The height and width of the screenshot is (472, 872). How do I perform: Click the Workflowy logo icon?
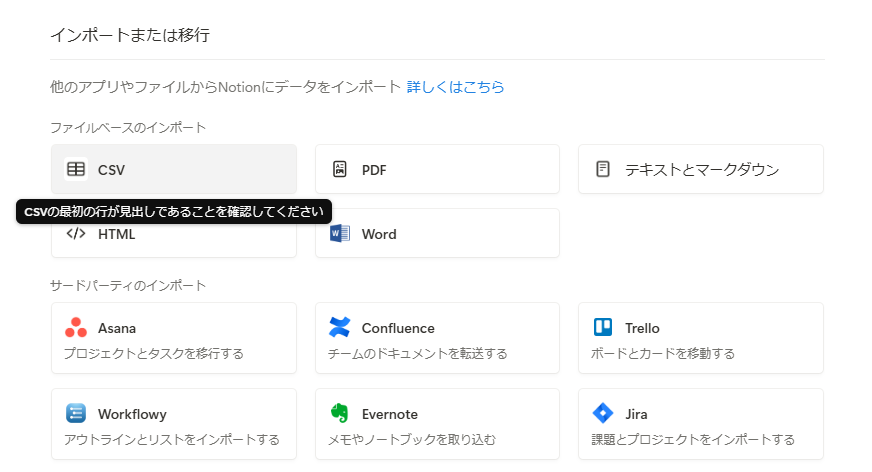tap(76, 413)
